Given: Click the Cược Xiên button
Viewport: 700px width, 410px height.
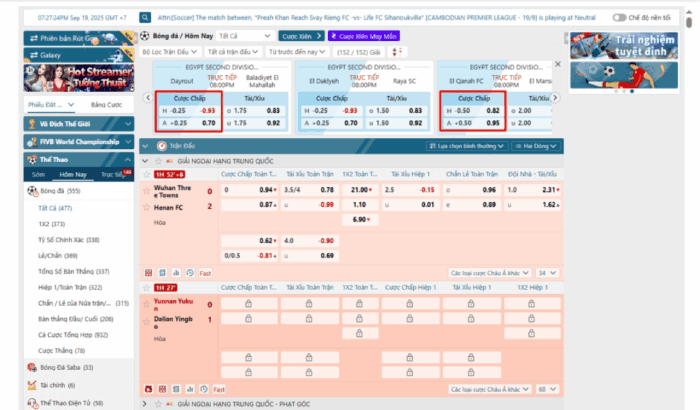Looking at the screenshot, I should 301,36.
